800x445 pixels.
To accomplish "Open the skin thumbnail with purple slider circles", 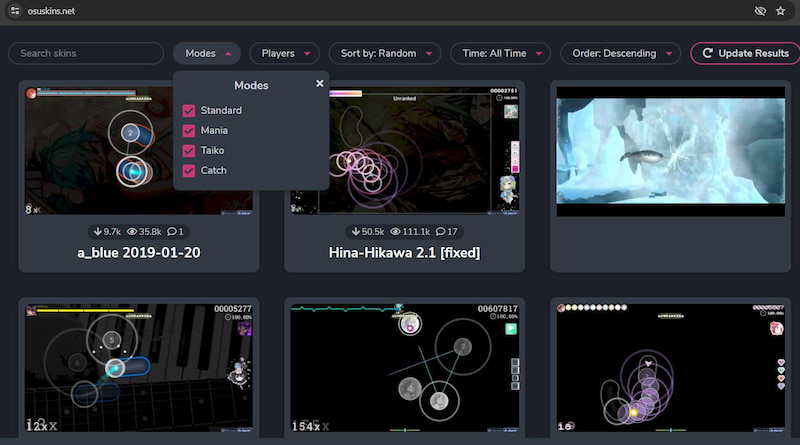I will pyautogui.click(x=670, y=368).
